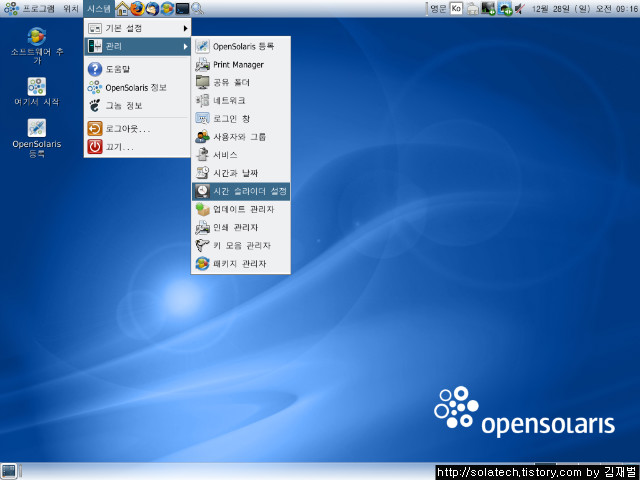Click the magnifier search icon in the panel
The height and width of the screenshot is (480, 640).
[198, 9]
